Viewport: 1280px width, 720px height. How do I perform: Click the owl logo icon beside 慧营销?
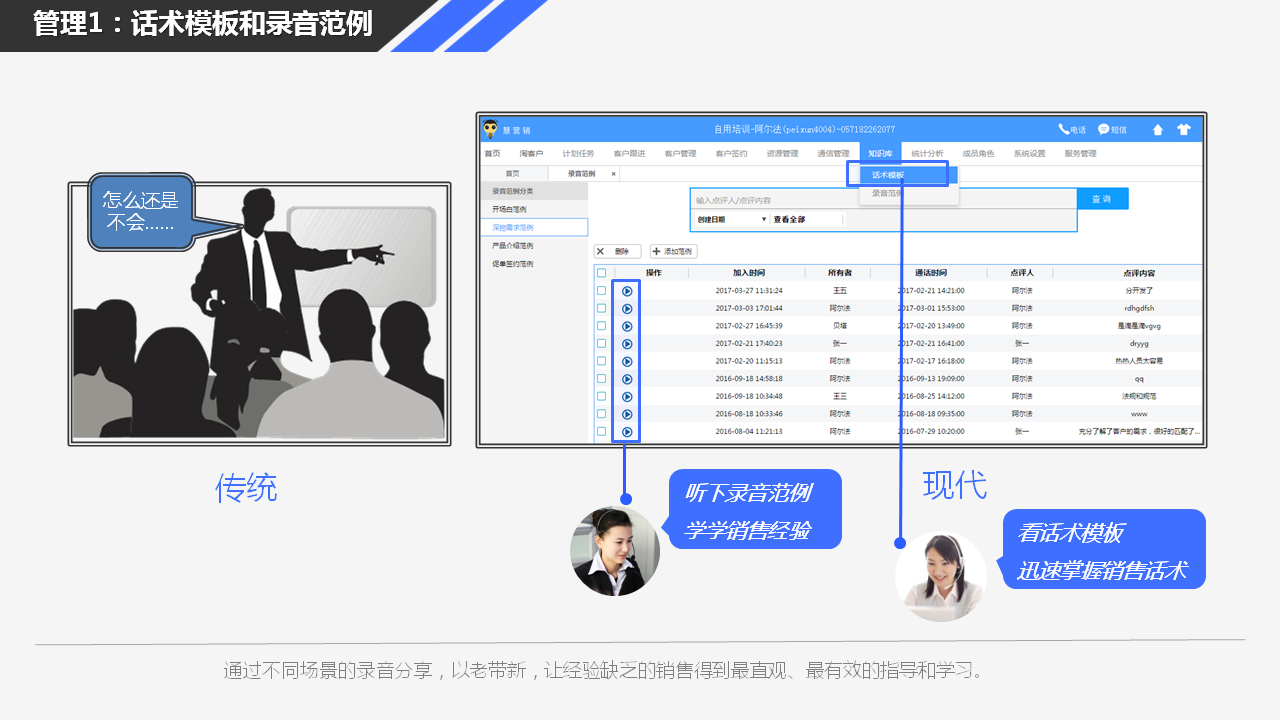point(490,129)
